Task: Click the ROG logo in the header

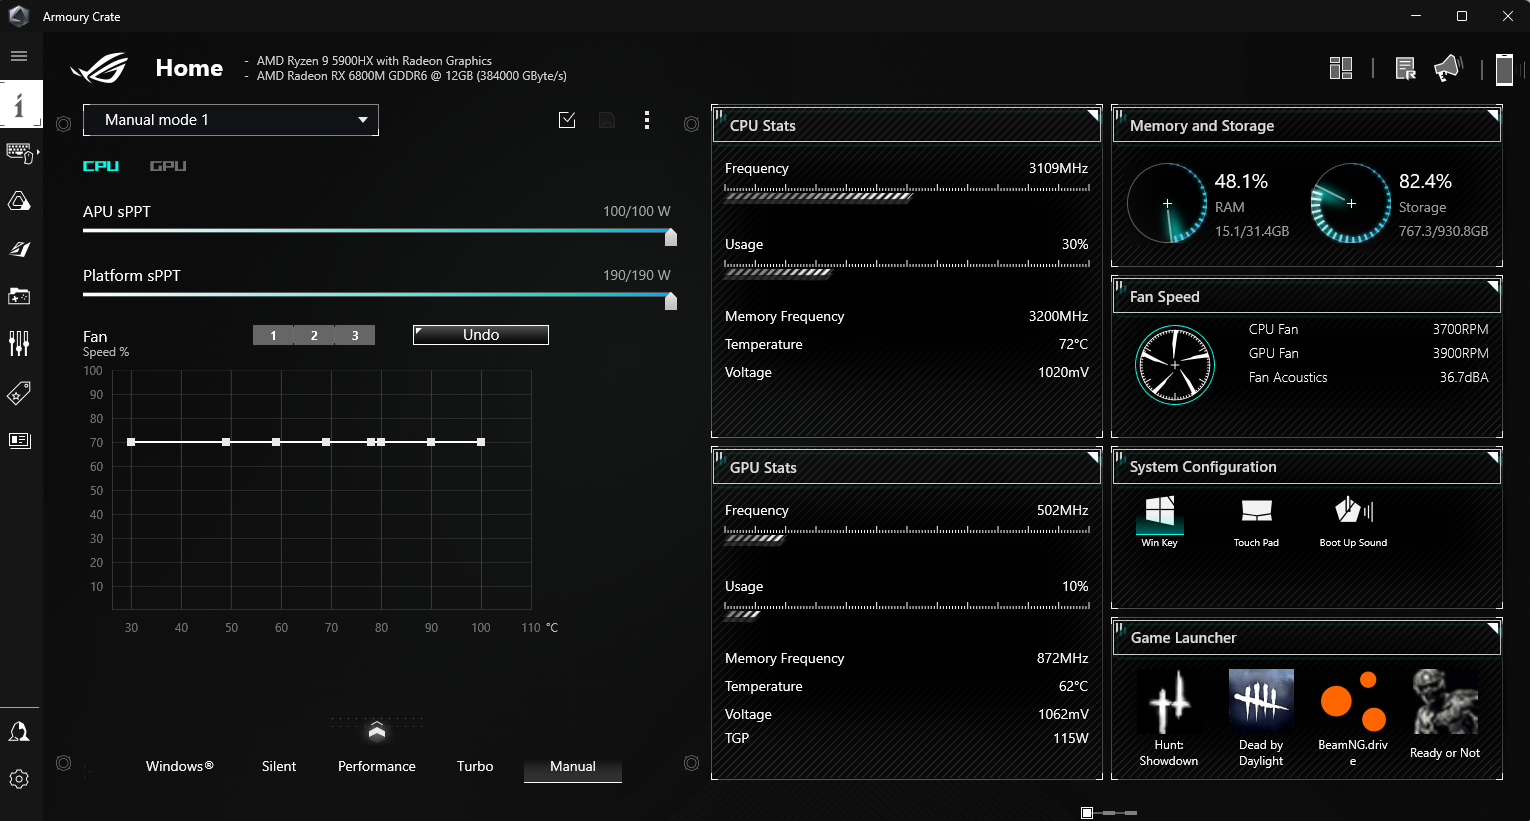Action: pos(100,68)
